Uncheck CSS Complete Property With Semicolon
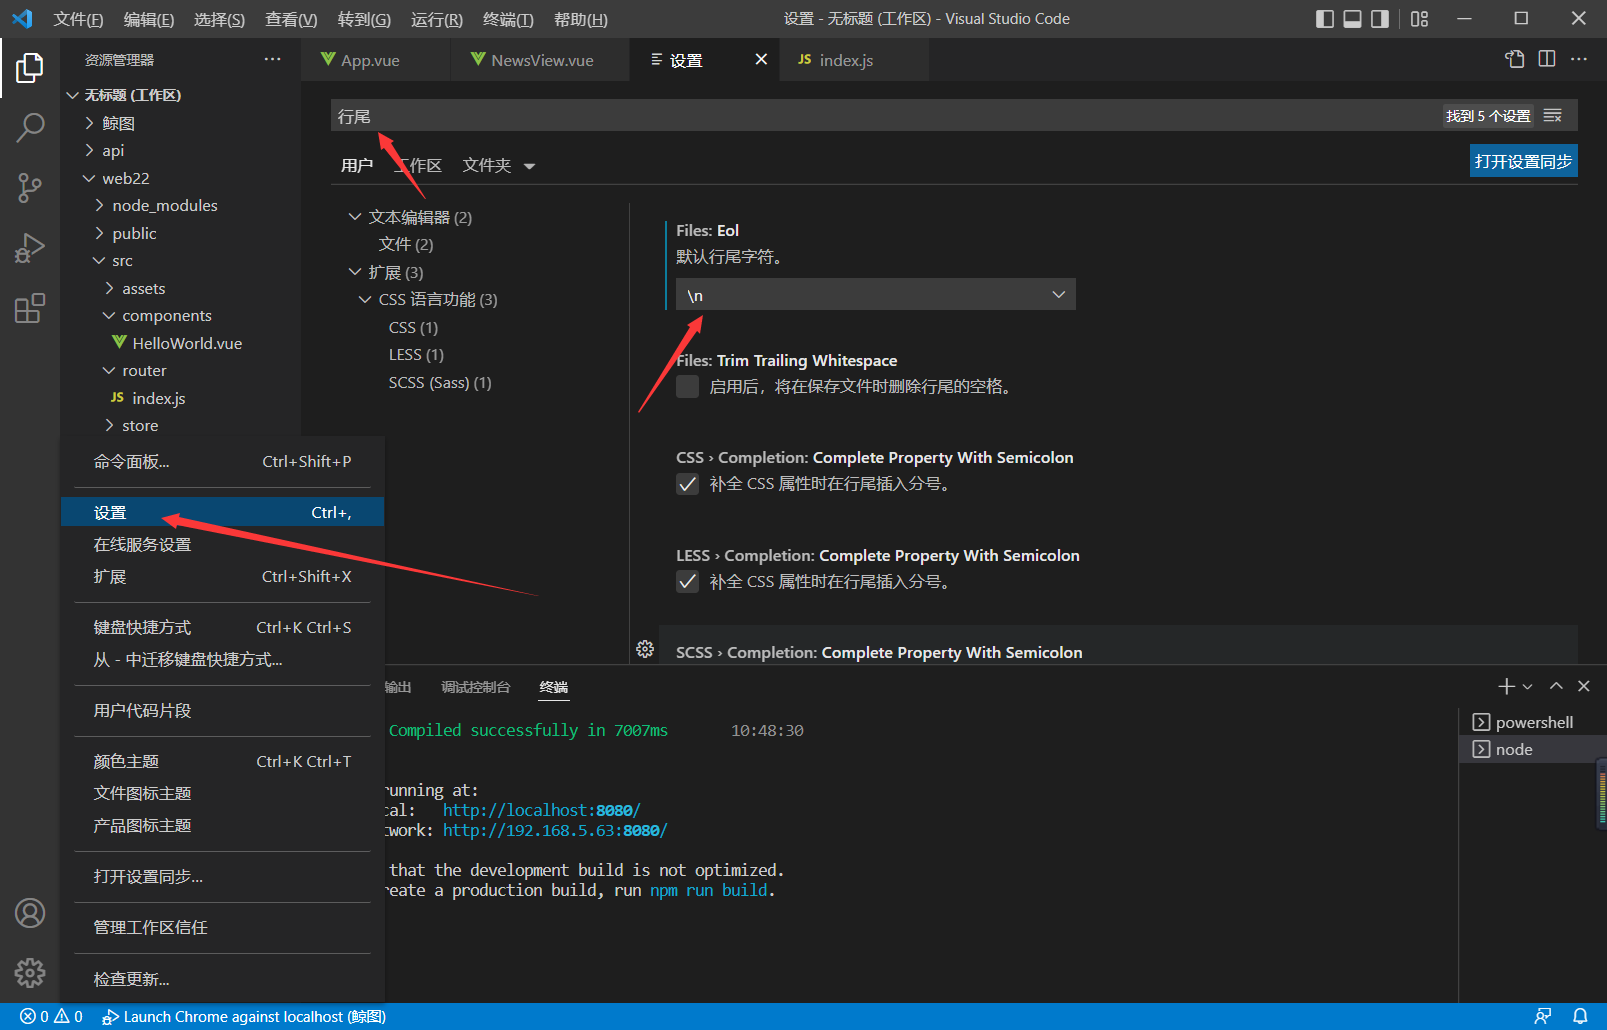1607x1030 pixels. coord(687,484)
